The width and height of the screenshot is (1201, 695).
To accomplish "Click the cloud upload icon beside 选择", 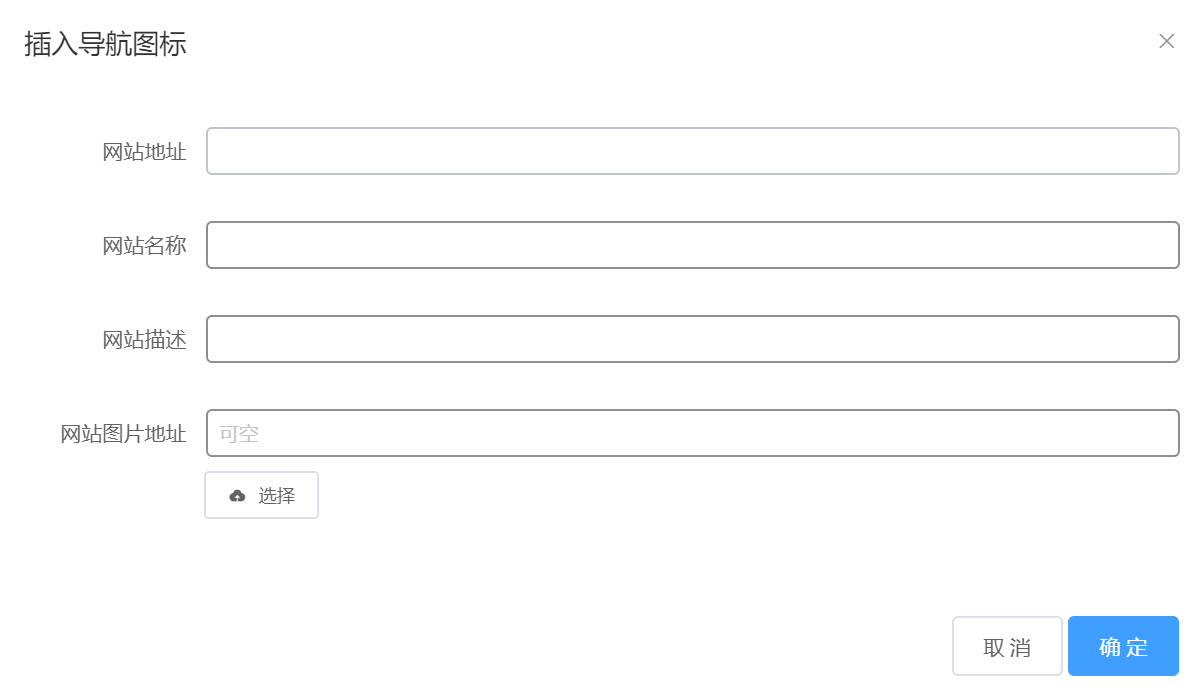I will (237, 496).
